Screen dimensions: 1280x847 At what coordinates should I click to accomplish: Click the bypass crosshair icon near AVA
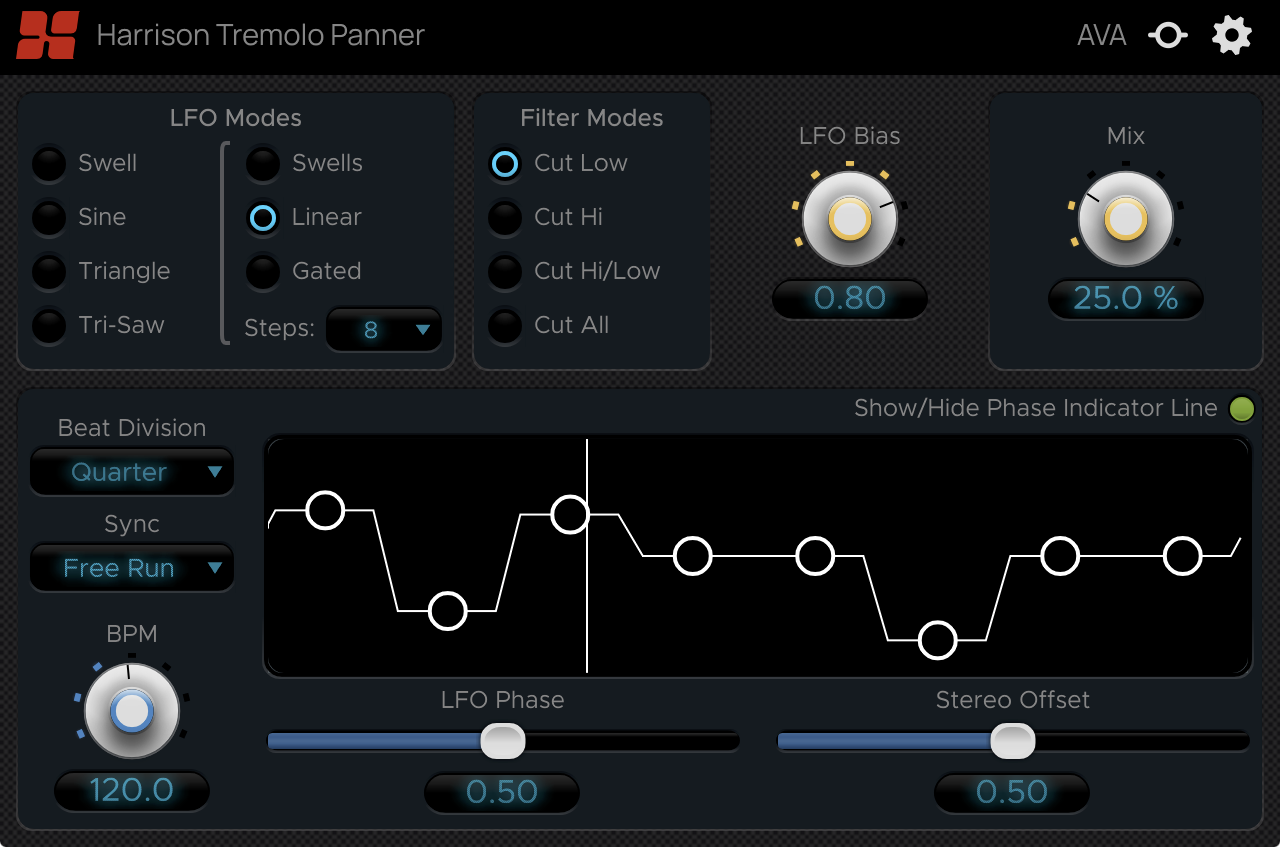1167,34
